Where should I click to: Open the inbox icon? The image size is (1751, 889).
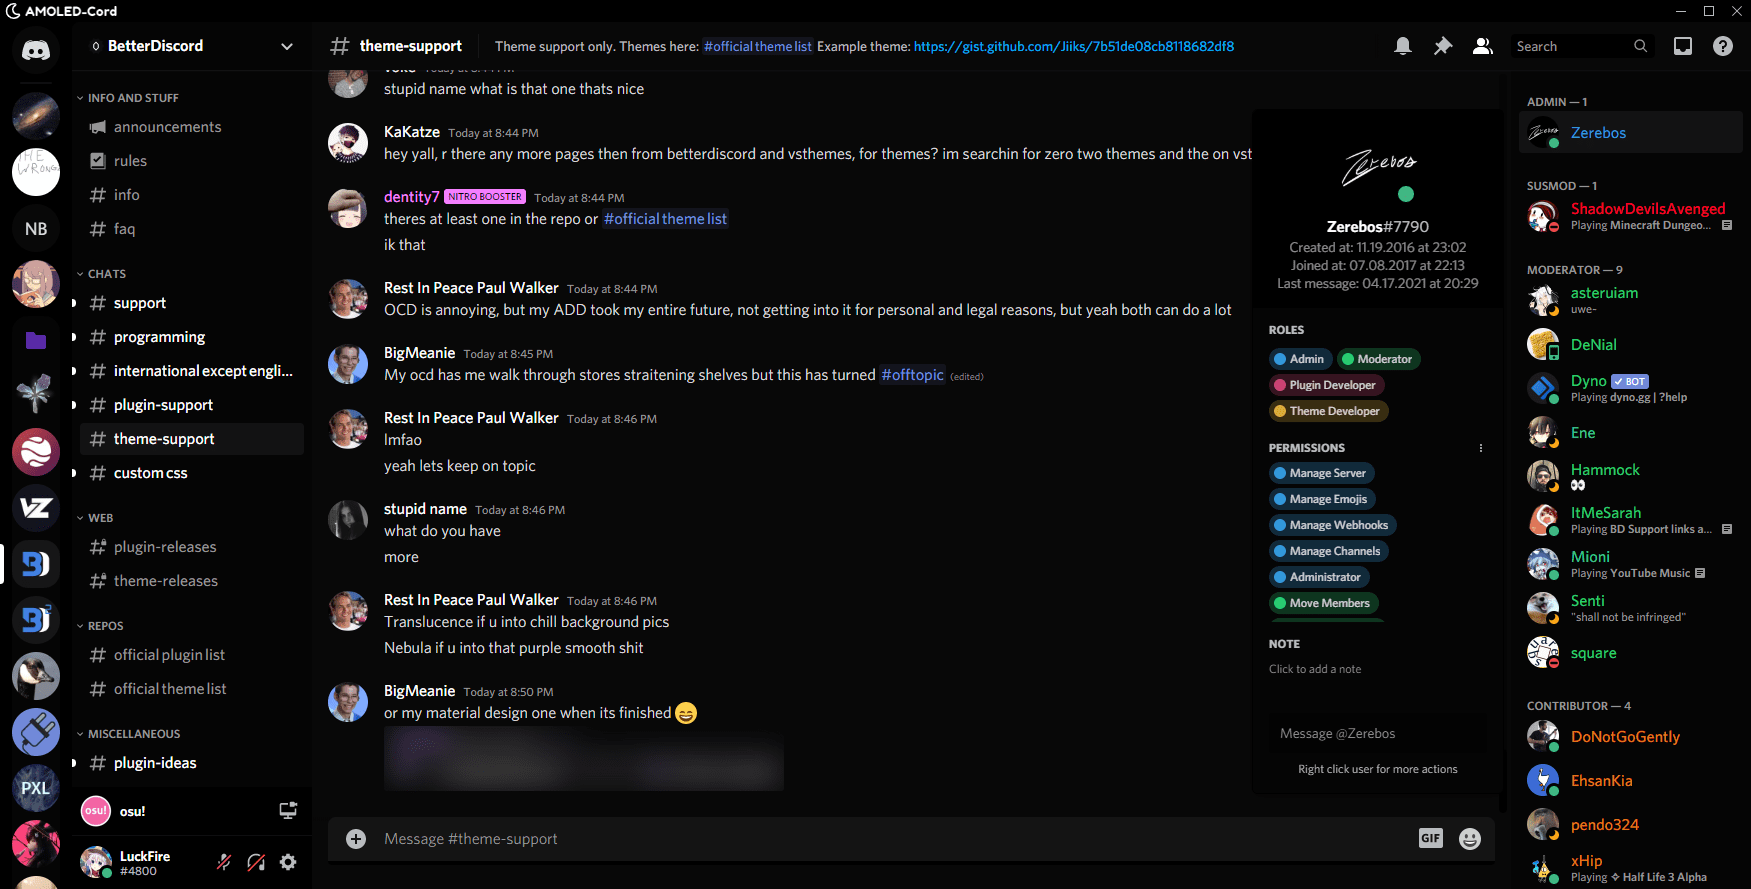[1683, 46]
